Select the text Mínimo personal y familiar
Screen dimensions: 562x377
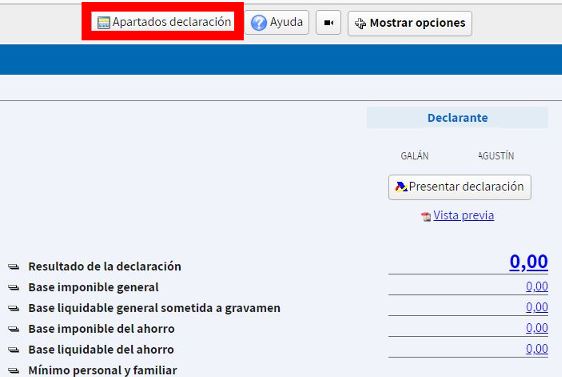coord(103,370)
